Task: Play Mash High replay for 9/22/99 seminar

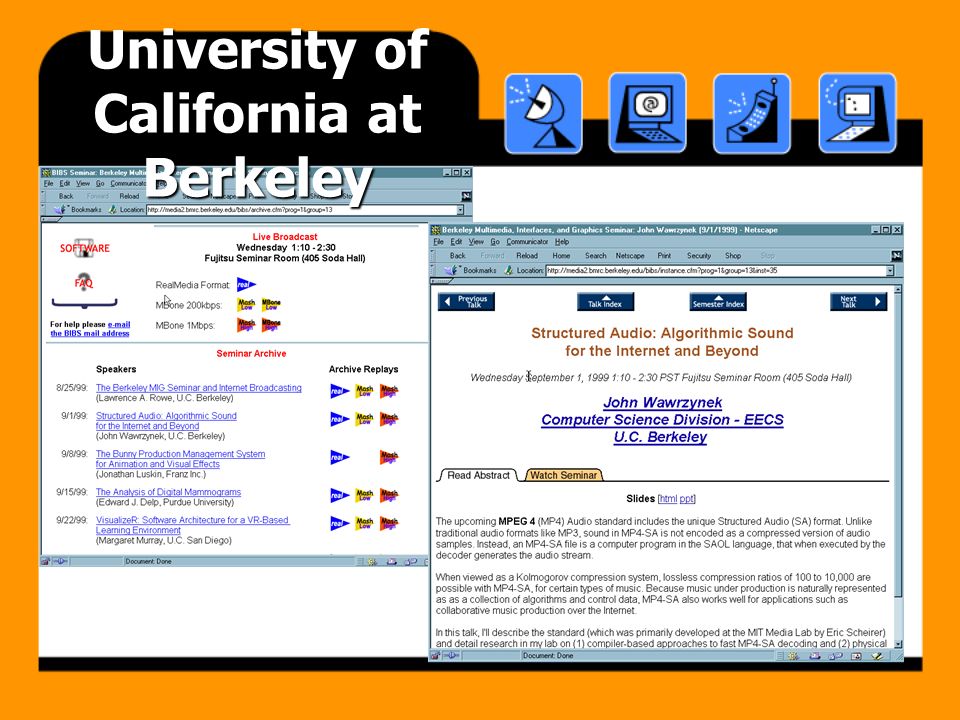Action: (389, 523)
